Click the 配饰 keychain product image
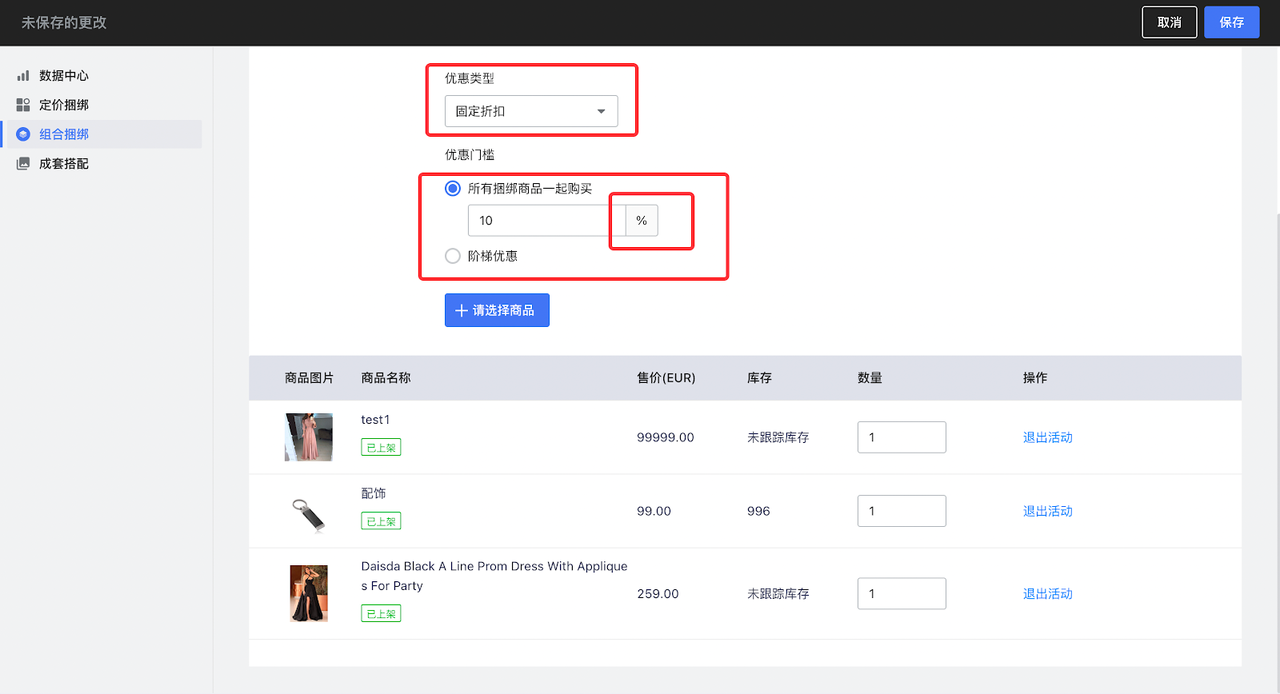 point(308,512)
